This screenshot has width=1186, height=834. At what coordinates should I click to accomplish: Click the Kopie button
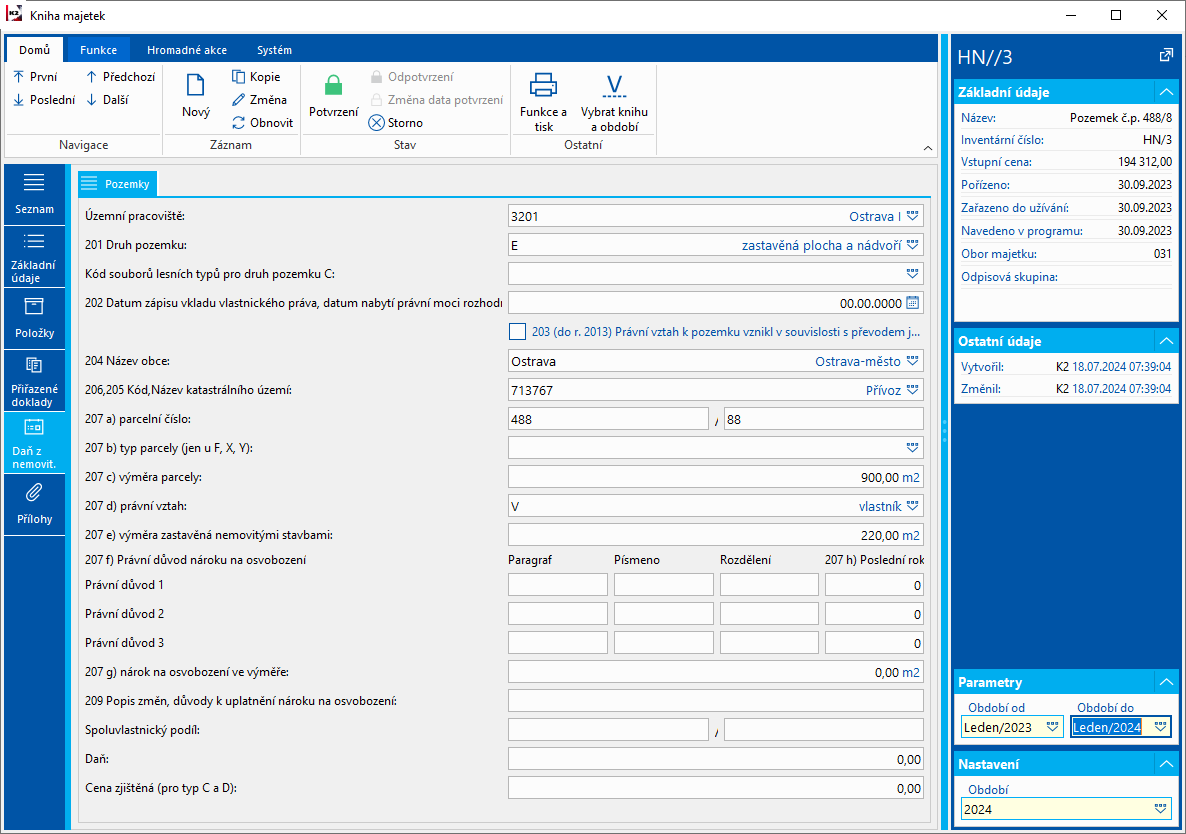coord(256,77)
